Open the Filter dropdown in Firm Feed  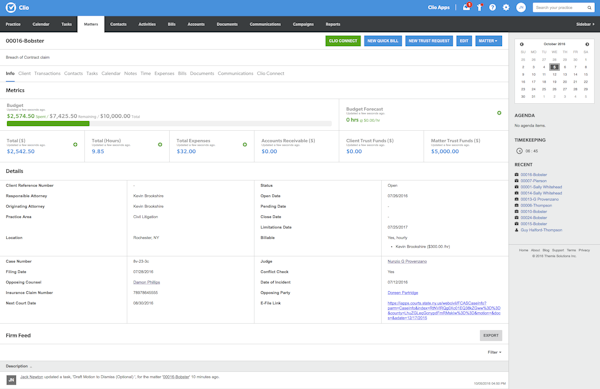tap(494, 352)
